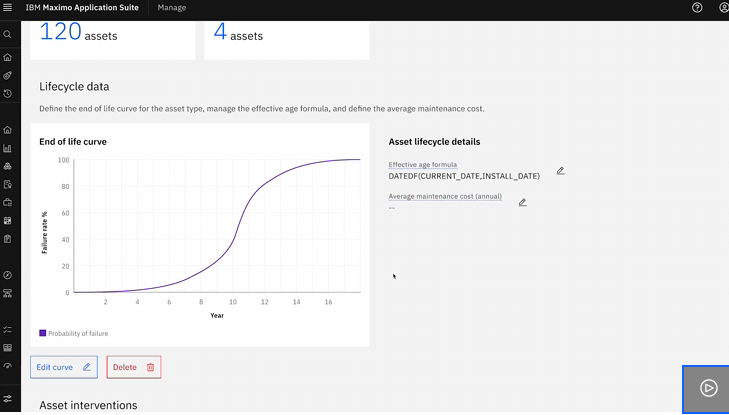Viewport: 729px width, 415px height.
Task: Click the DATEDF(CURRENT_DATE,INSTALL_DATE) formula text
Action: point(464,176)
